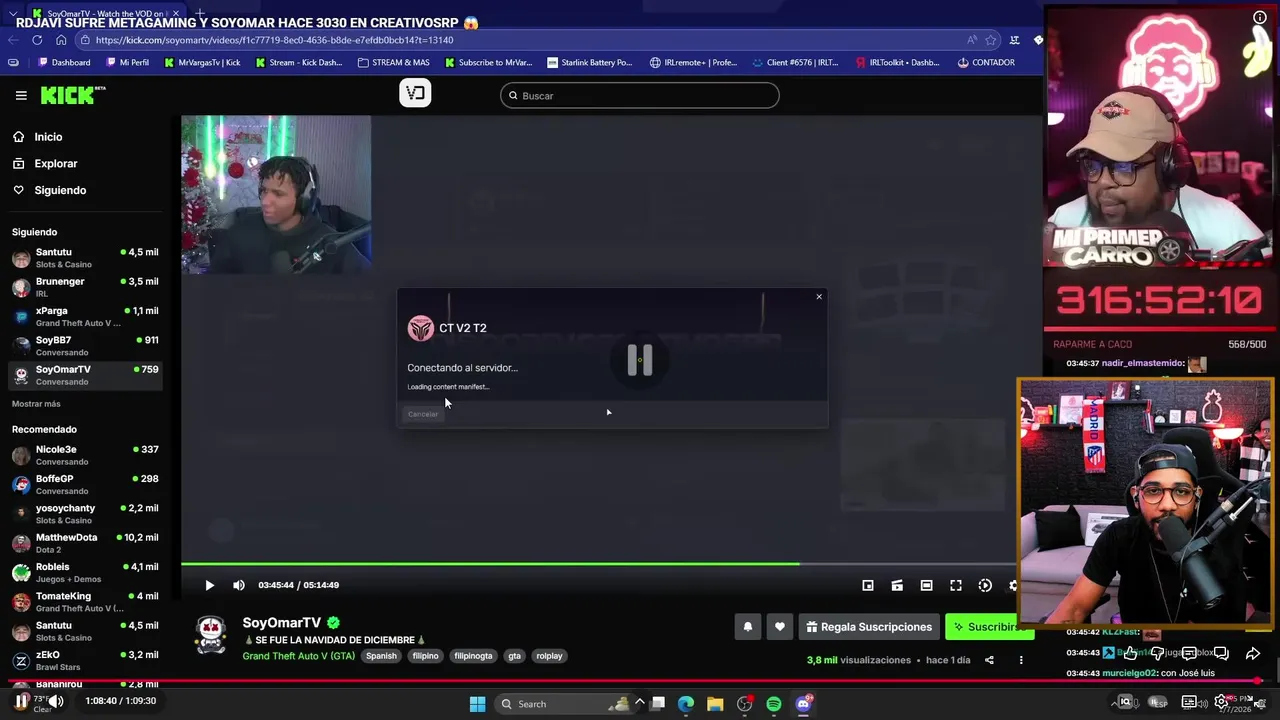The height and width of the screenshot is (720, 1280).
Task: Click the Buscar search field
Action: [x=640, y=95]
